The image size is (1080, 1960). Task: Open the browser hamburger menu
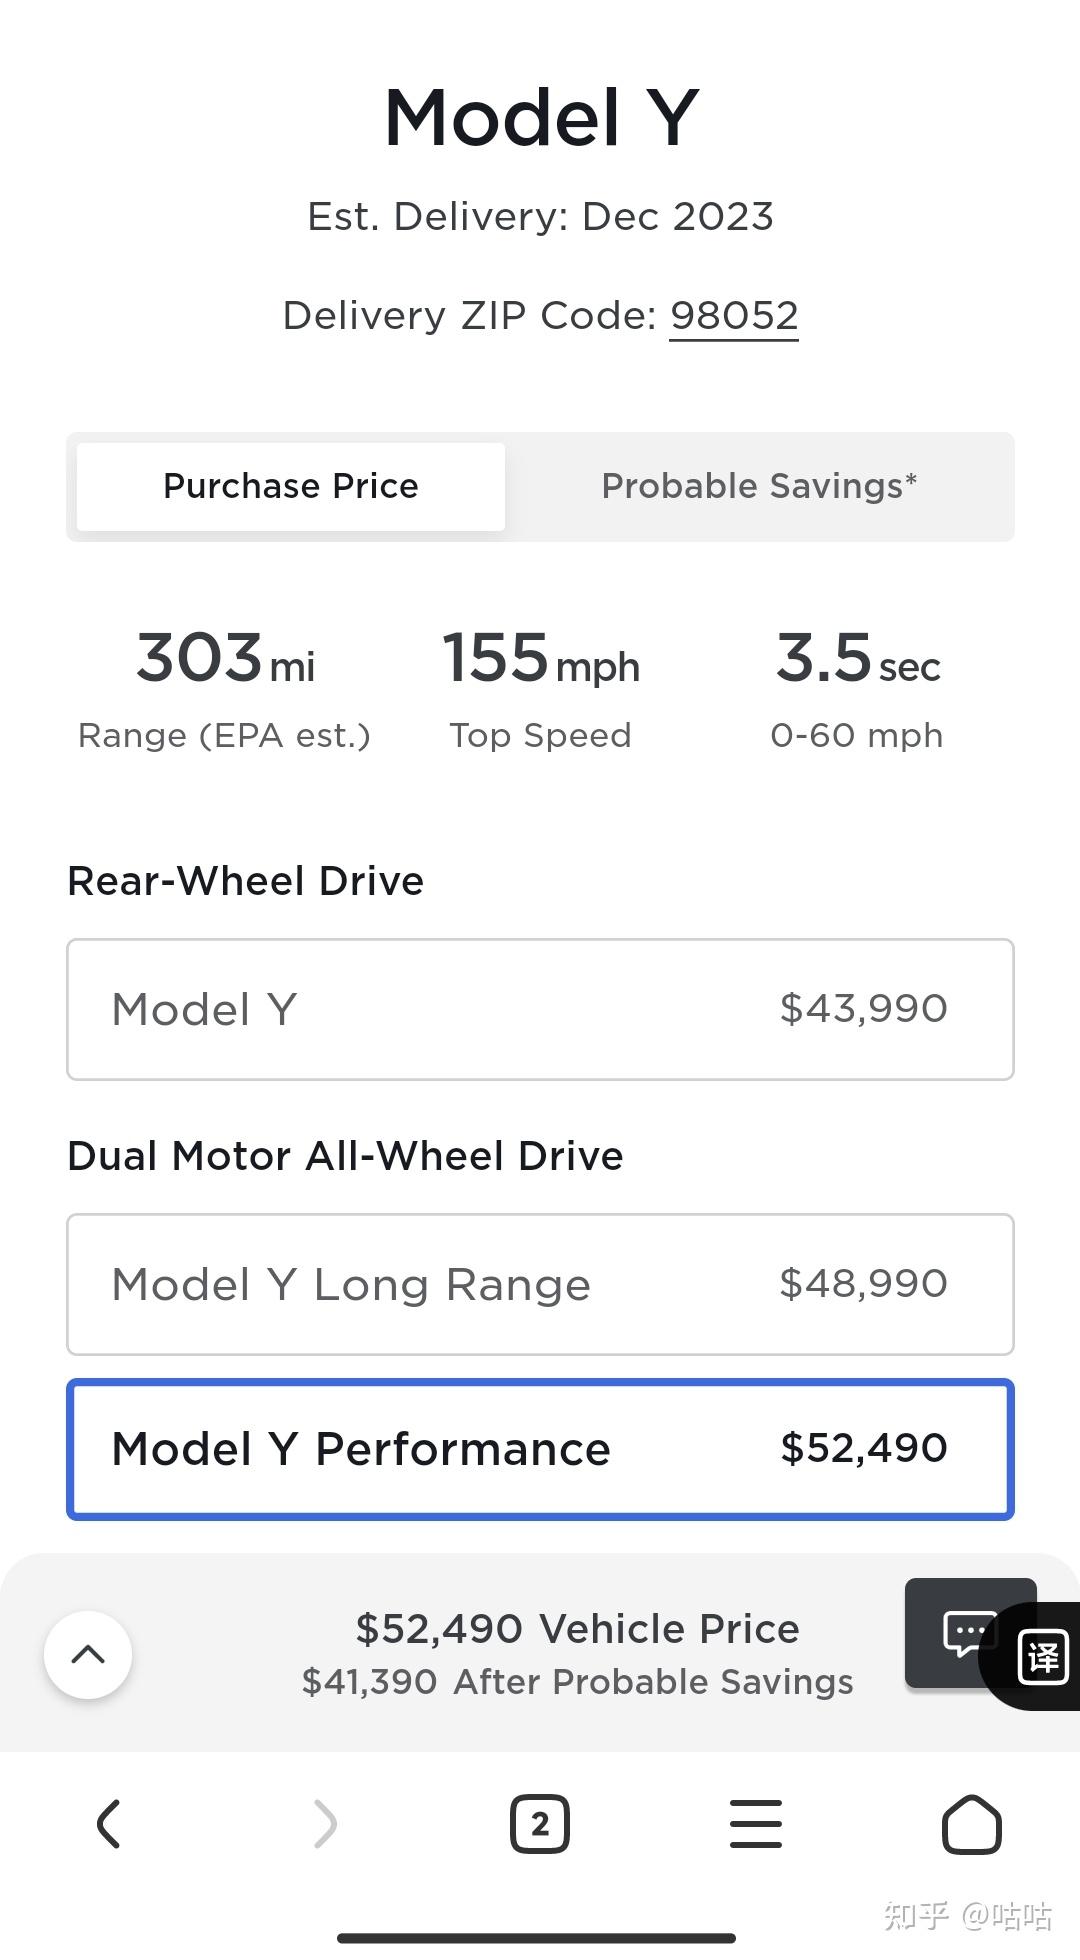756,1824
